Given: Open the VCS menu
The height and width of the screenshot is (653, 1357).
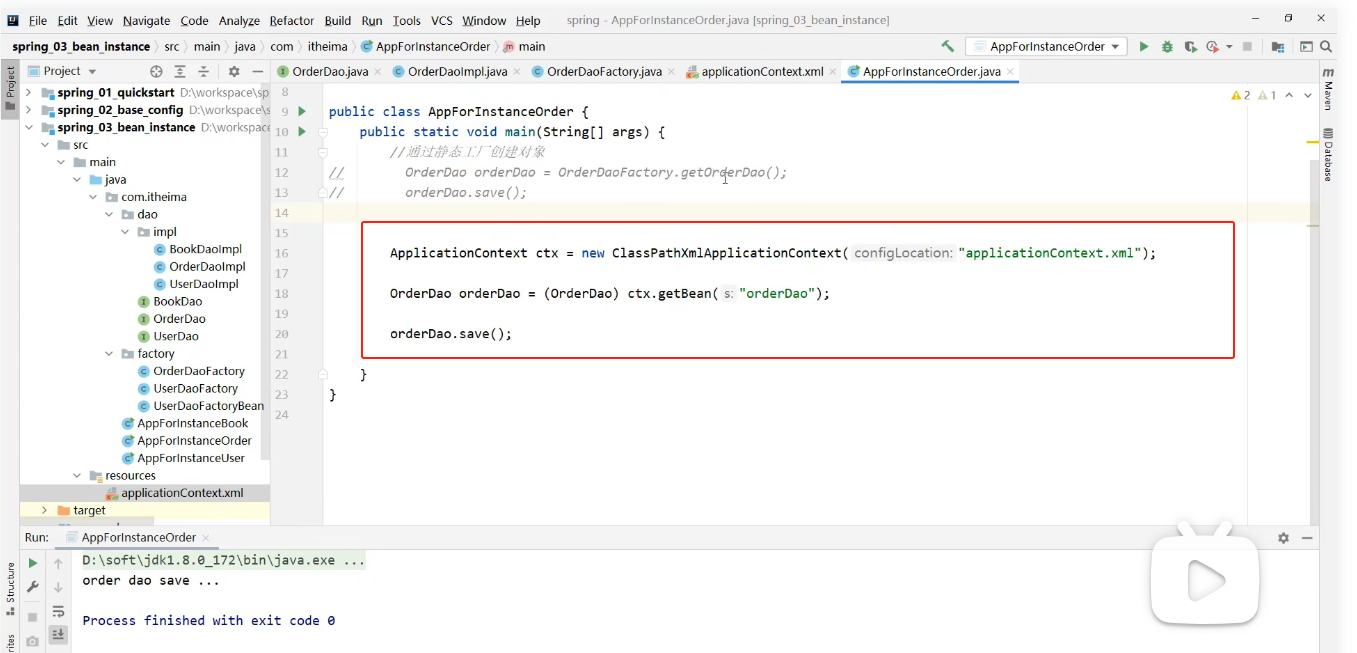Looking at the screenshot, I should 441,20.
